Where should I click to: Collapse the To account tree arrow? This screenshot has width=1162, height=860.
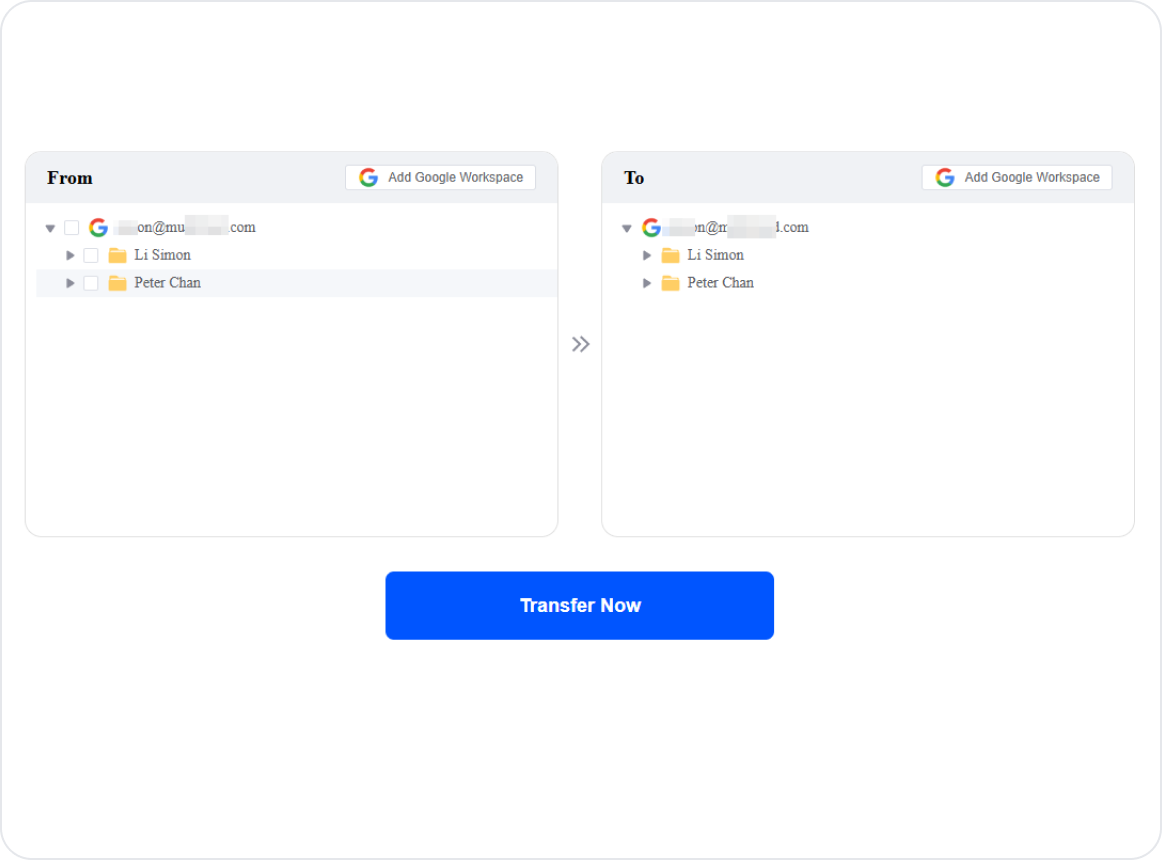627,228
